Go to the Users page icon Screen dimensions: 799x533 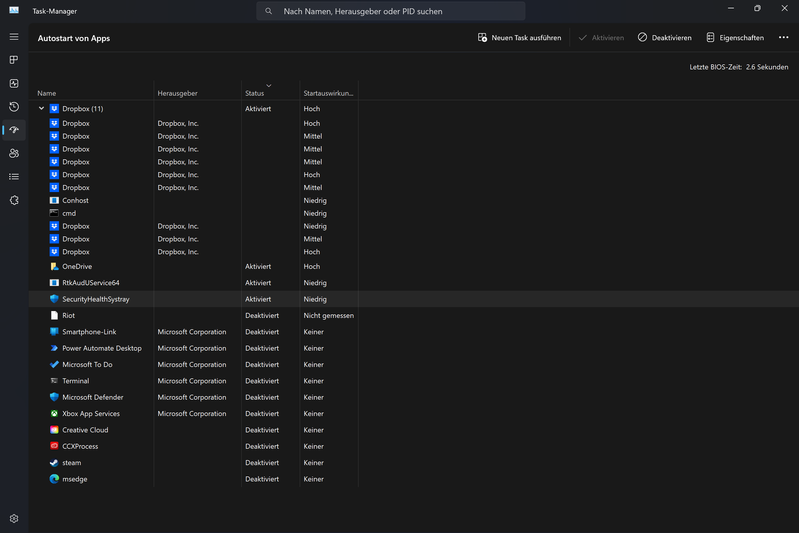tap(14, 153)
